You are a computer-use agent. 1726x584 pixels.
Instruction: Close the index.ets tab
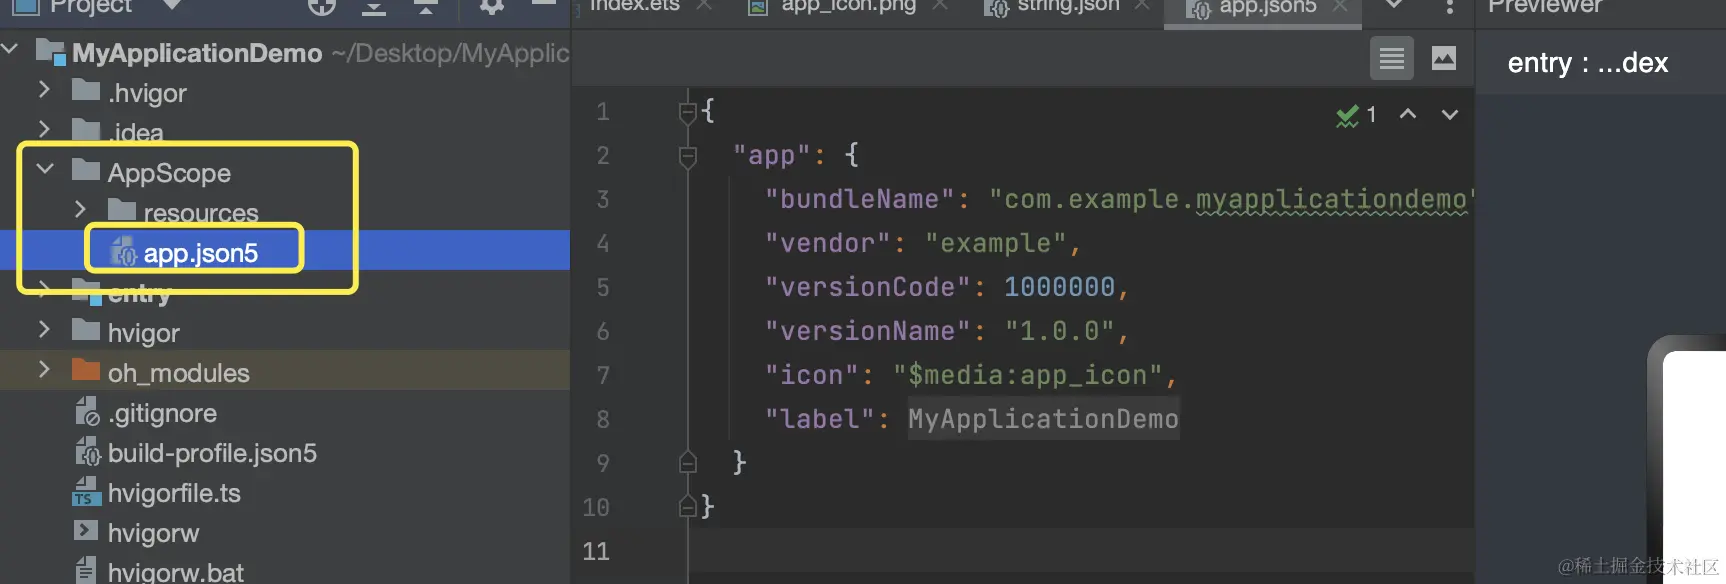pyautogui.click(x=704, y=6)
